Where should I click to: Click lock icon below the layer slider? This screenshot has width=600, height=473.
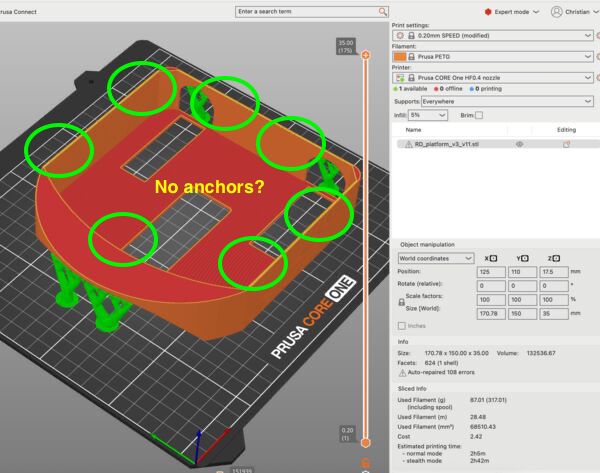[365, 463]
